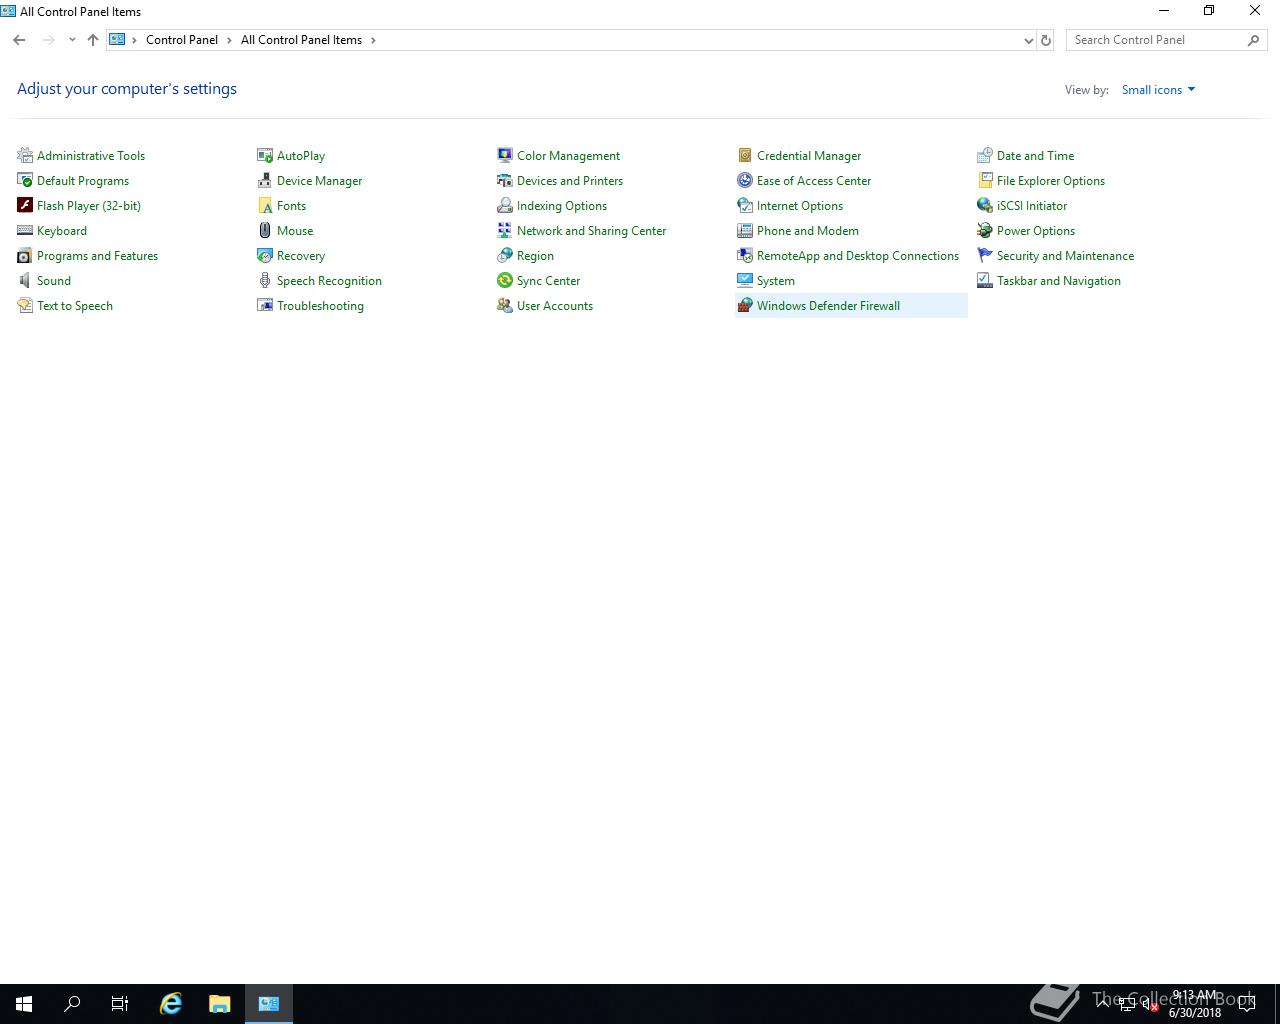Select the Keyboard icon
Image resolution: width=1280 pixels, height=1024 pixels.
[25, 230]
